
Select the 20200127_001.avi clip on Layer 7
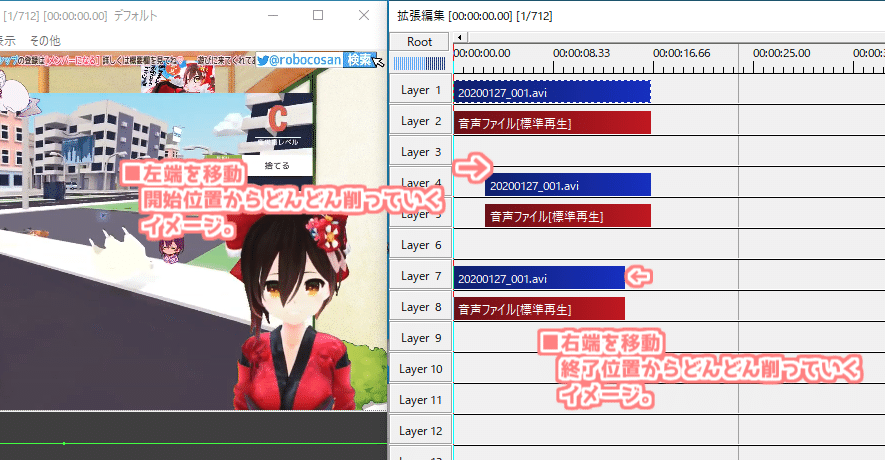[x=539, y=278]
